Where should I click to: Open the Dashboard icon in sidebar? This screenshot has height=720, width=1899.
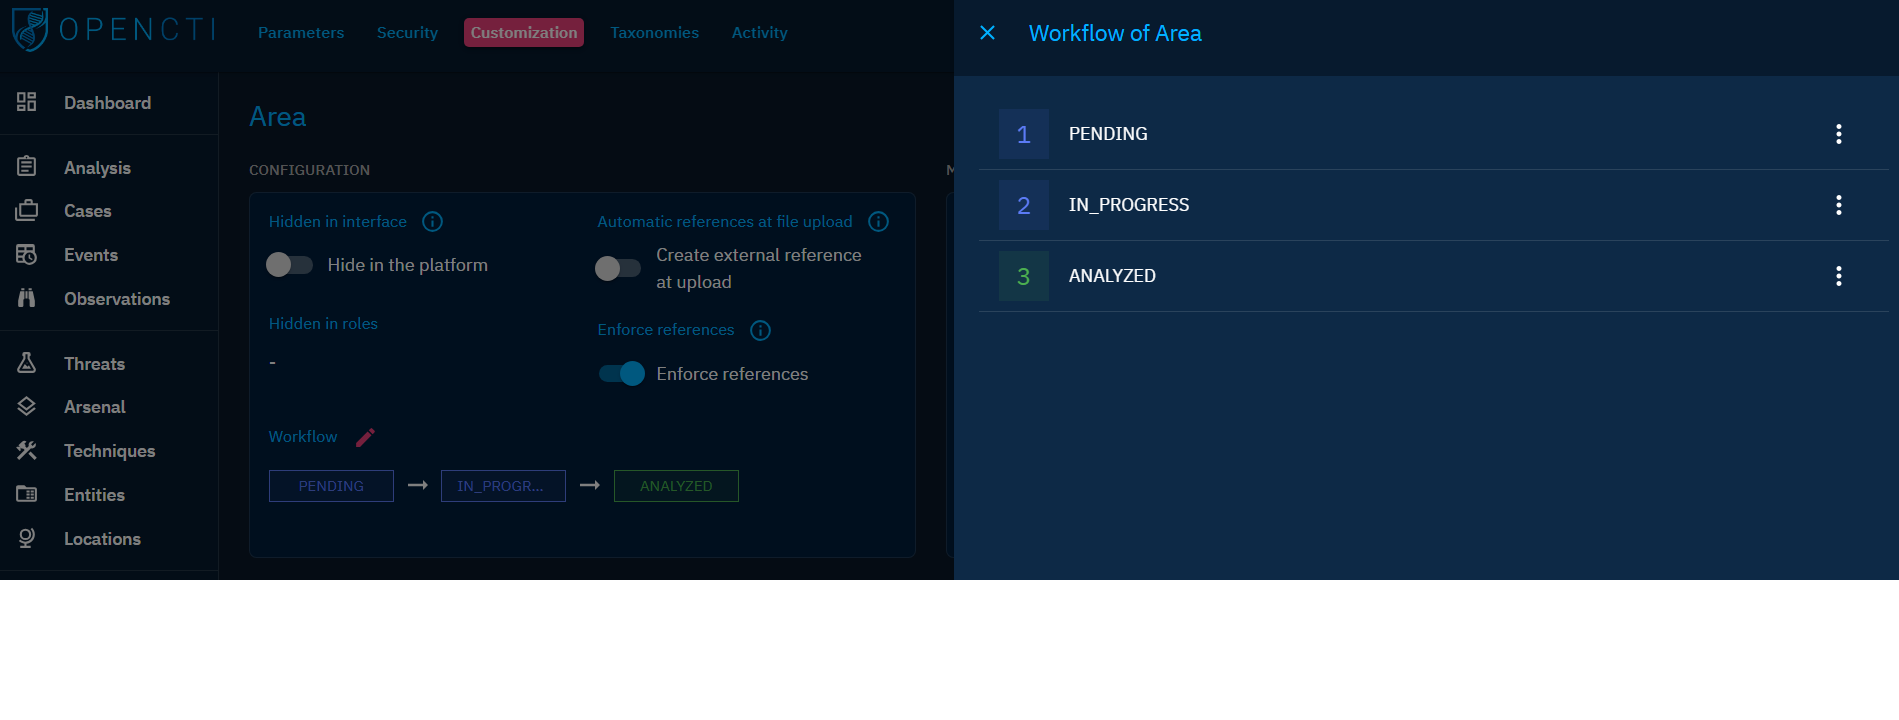[x=27, y=102]
